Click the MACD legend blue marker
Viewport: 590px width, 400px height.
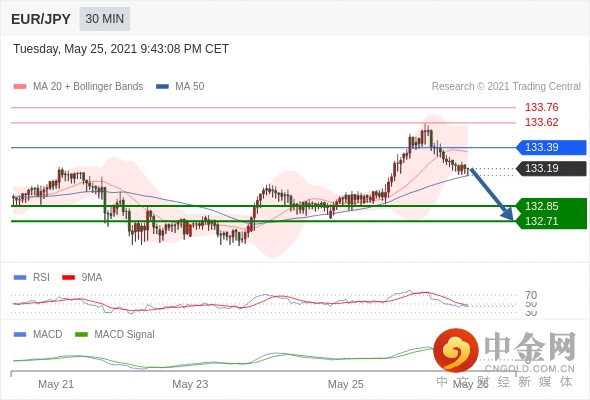pos(20,334)
